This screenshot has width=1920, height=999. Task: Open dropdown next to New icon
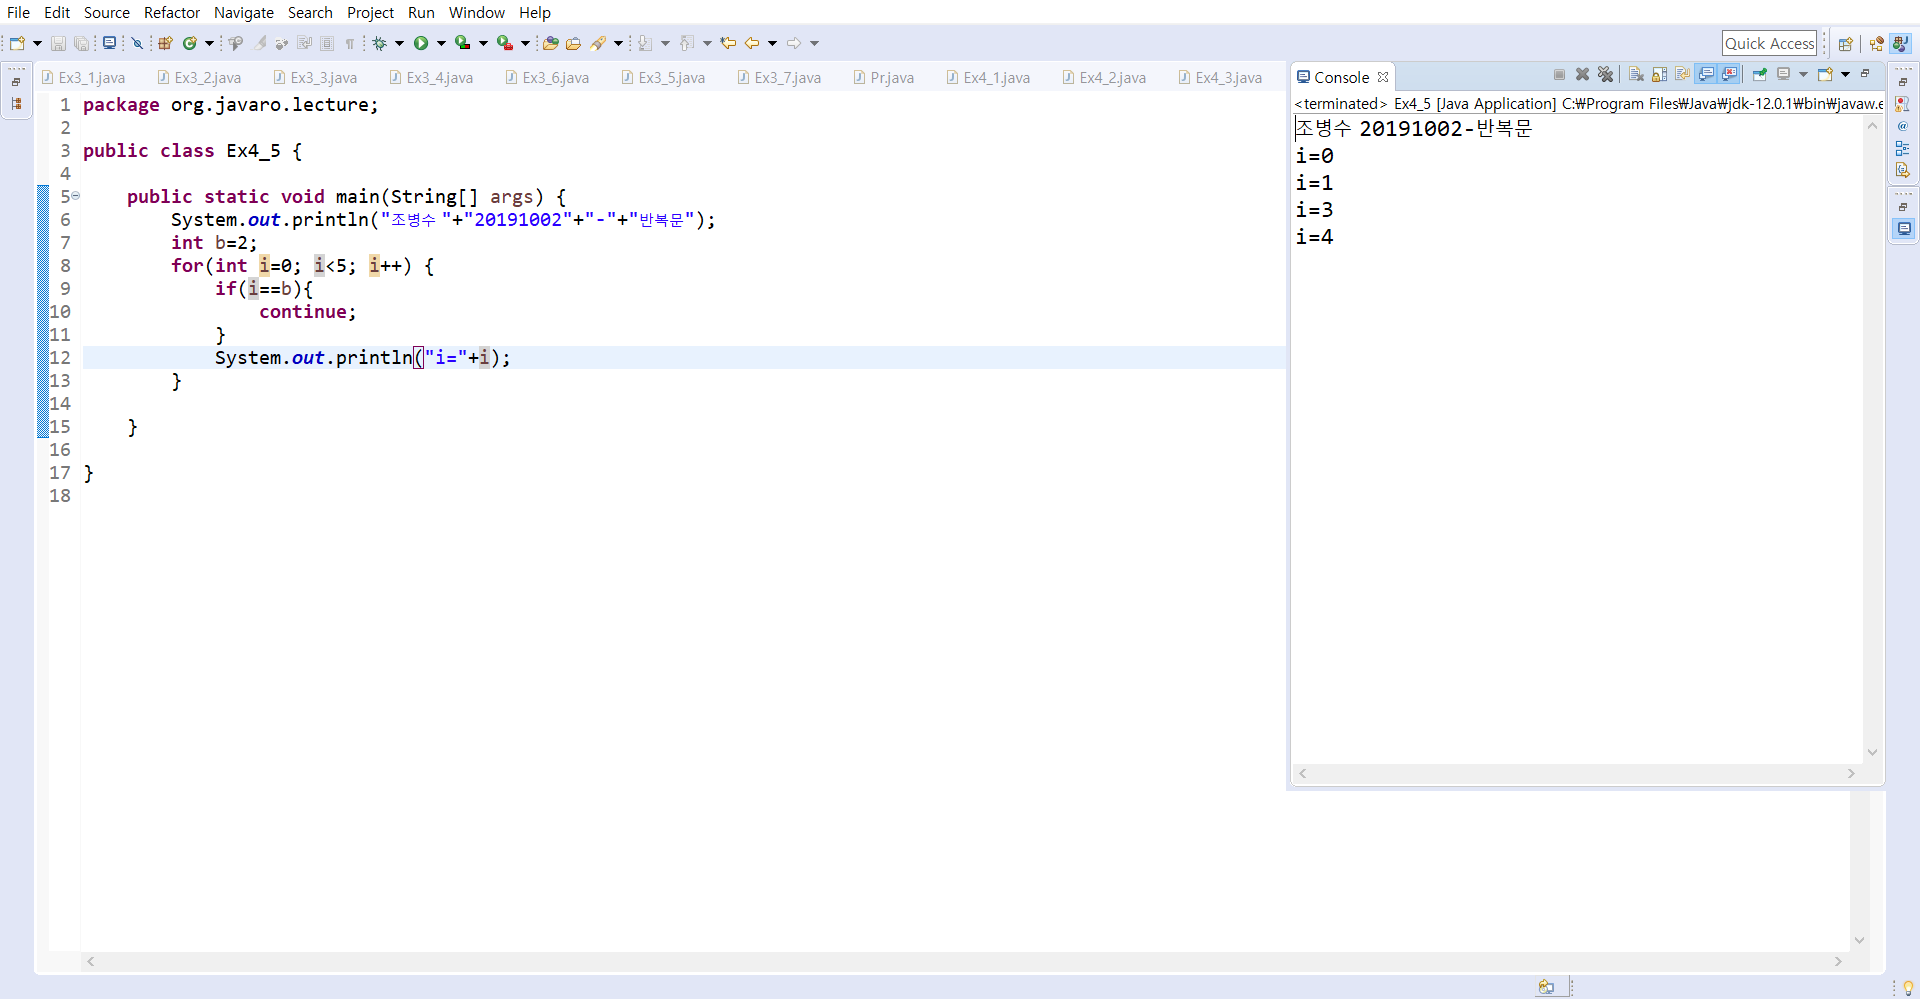37,43
